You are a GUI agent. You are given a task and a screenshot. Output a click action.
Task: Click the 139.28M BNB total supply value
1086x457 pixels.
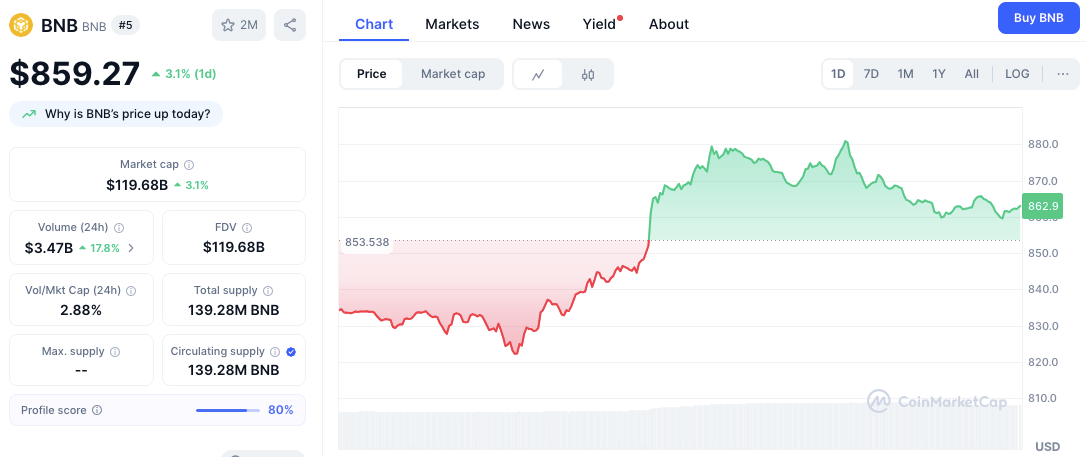[x=233, y=310]
